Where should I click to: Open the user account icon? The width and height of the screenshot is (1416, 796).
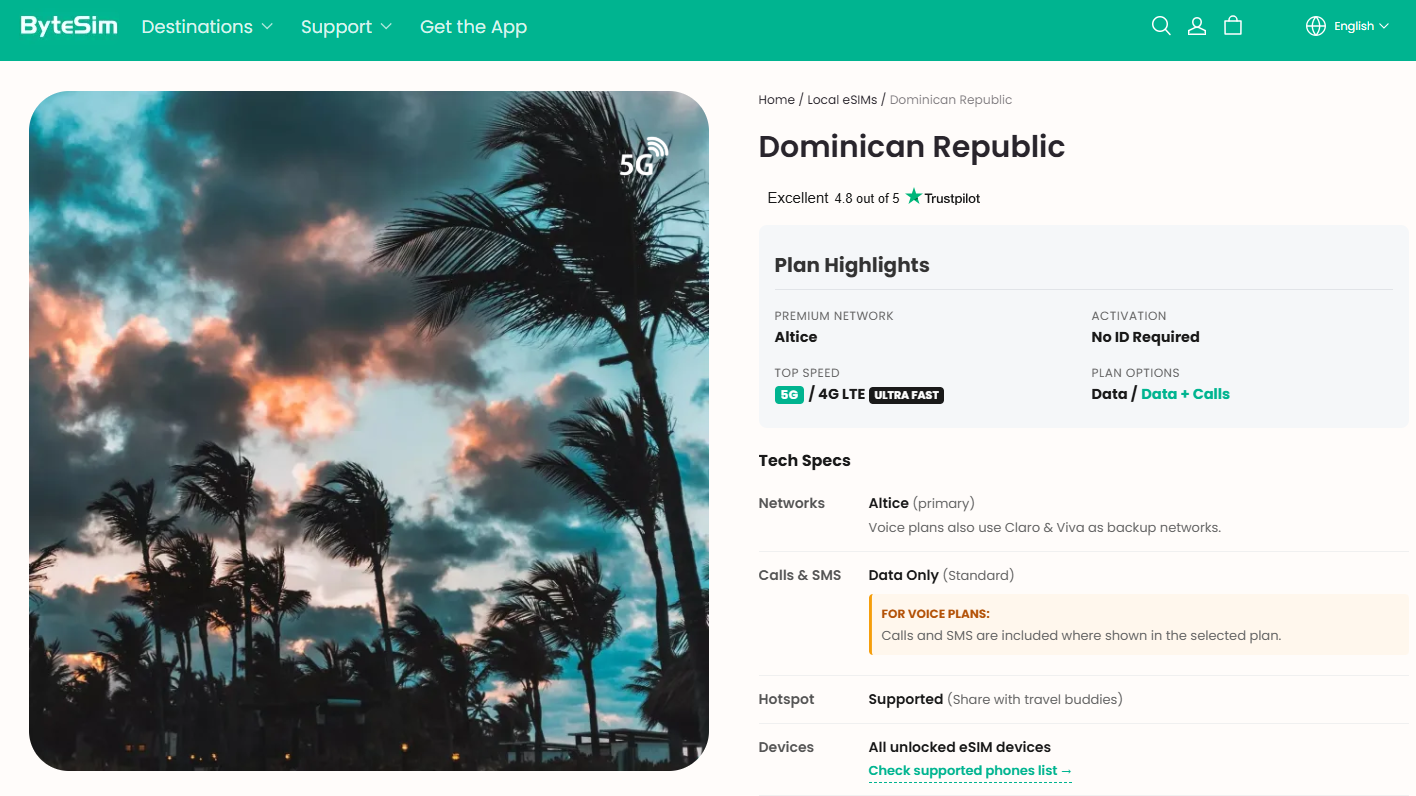click(x=1197, y=26)
